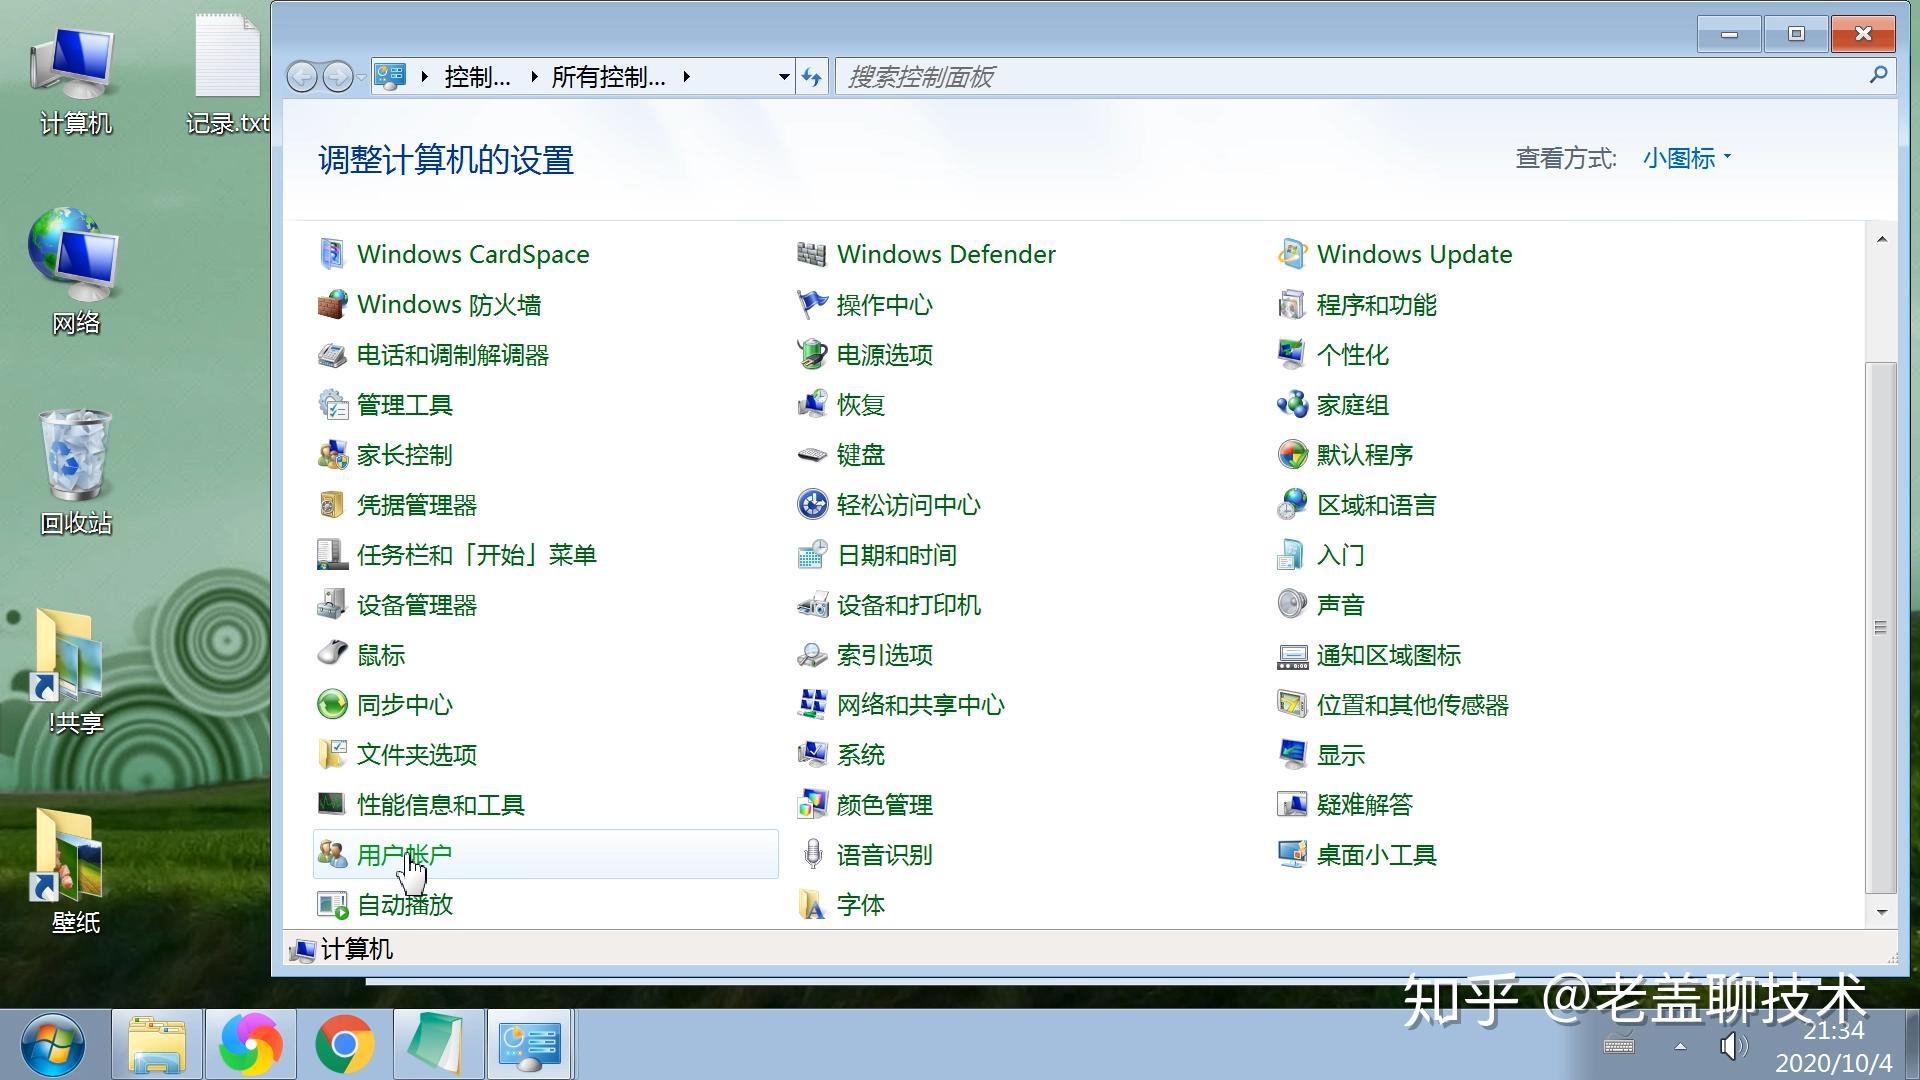1920x1080 pixels.
Task: Click the 轻松访问中心 icon
Action: tap(812, 504)
